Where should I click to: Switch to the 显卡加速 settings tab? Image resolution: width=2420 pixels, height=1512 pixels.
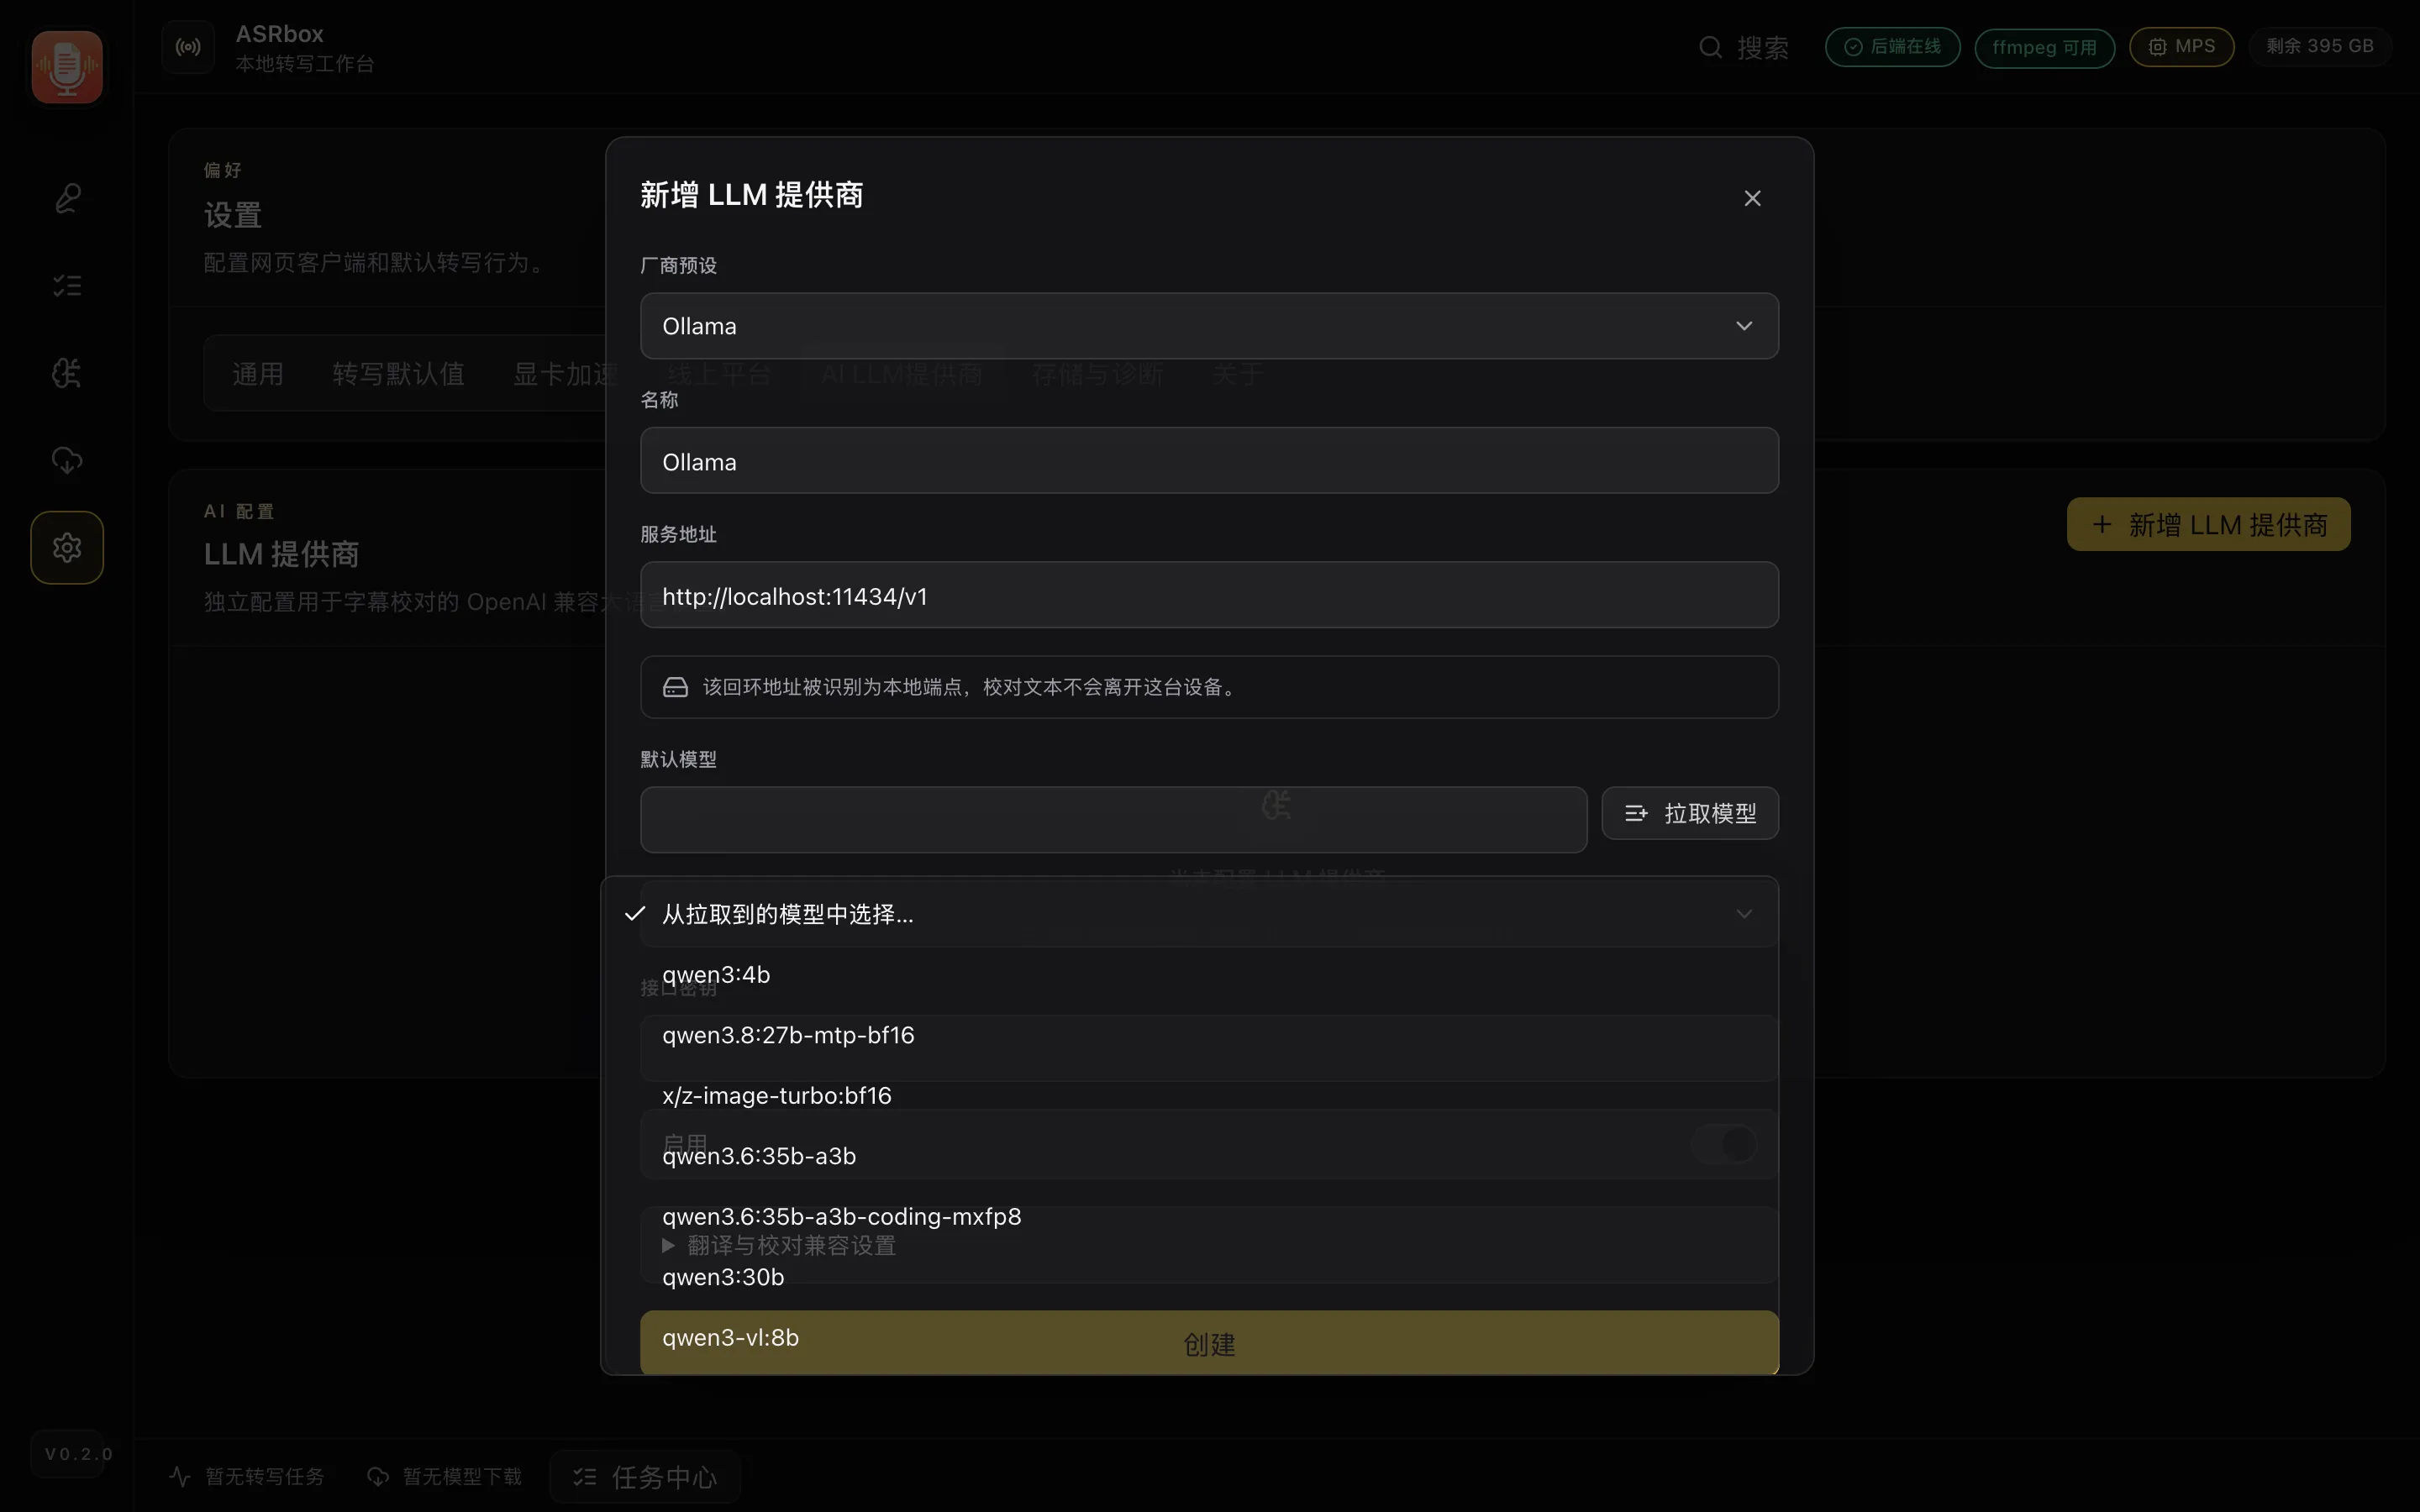566,374
